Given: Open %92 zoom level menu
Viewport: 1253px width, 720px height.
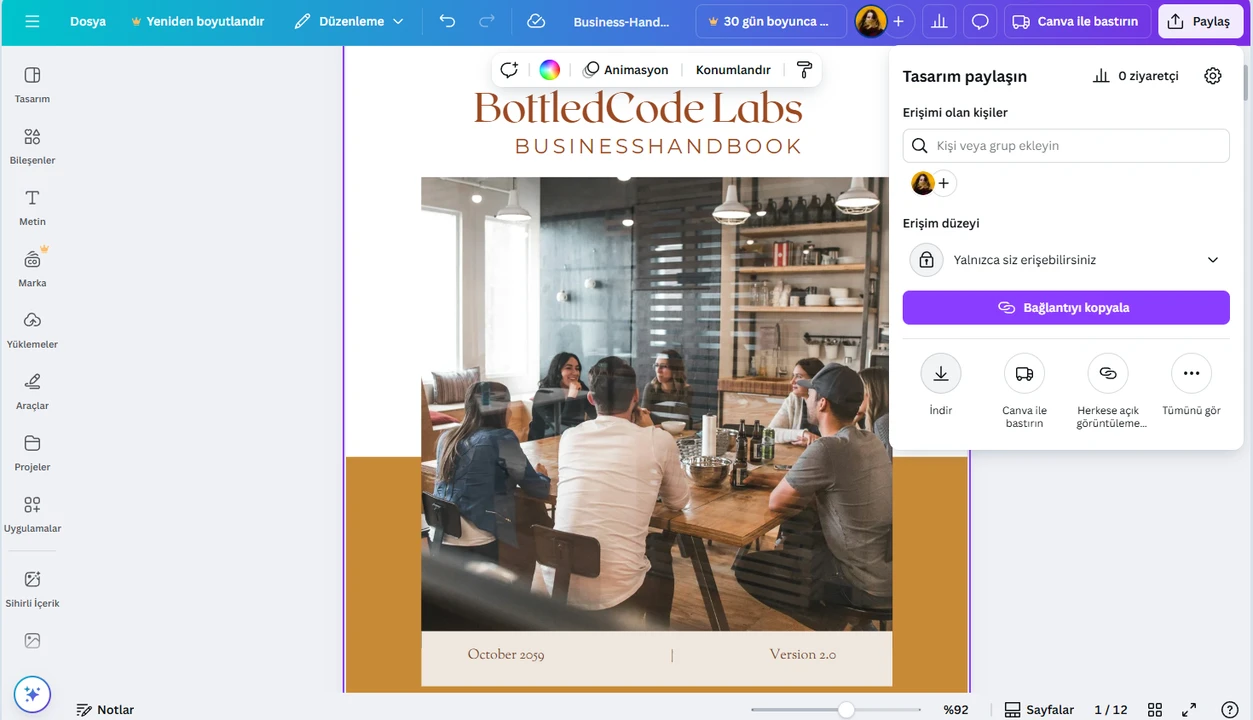Looking at the screenshot, I should (x=956, y=709).
